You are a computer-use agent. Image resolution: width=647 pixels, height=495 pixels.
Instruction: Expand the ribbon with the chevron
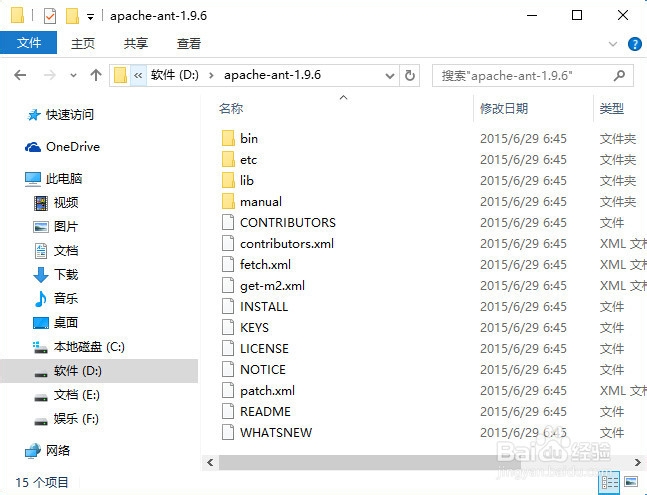point(613,44)
